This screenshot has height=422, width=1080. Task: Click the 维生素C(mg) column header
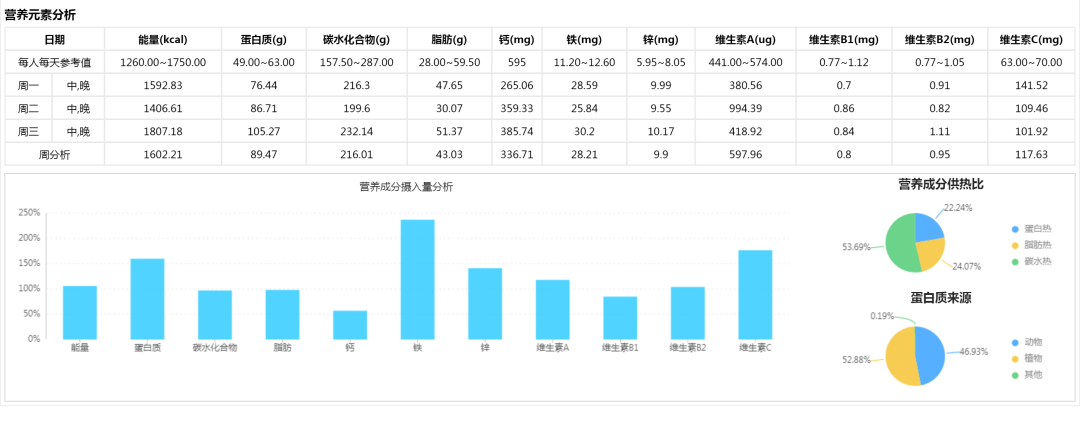(x=1031, y=39)
